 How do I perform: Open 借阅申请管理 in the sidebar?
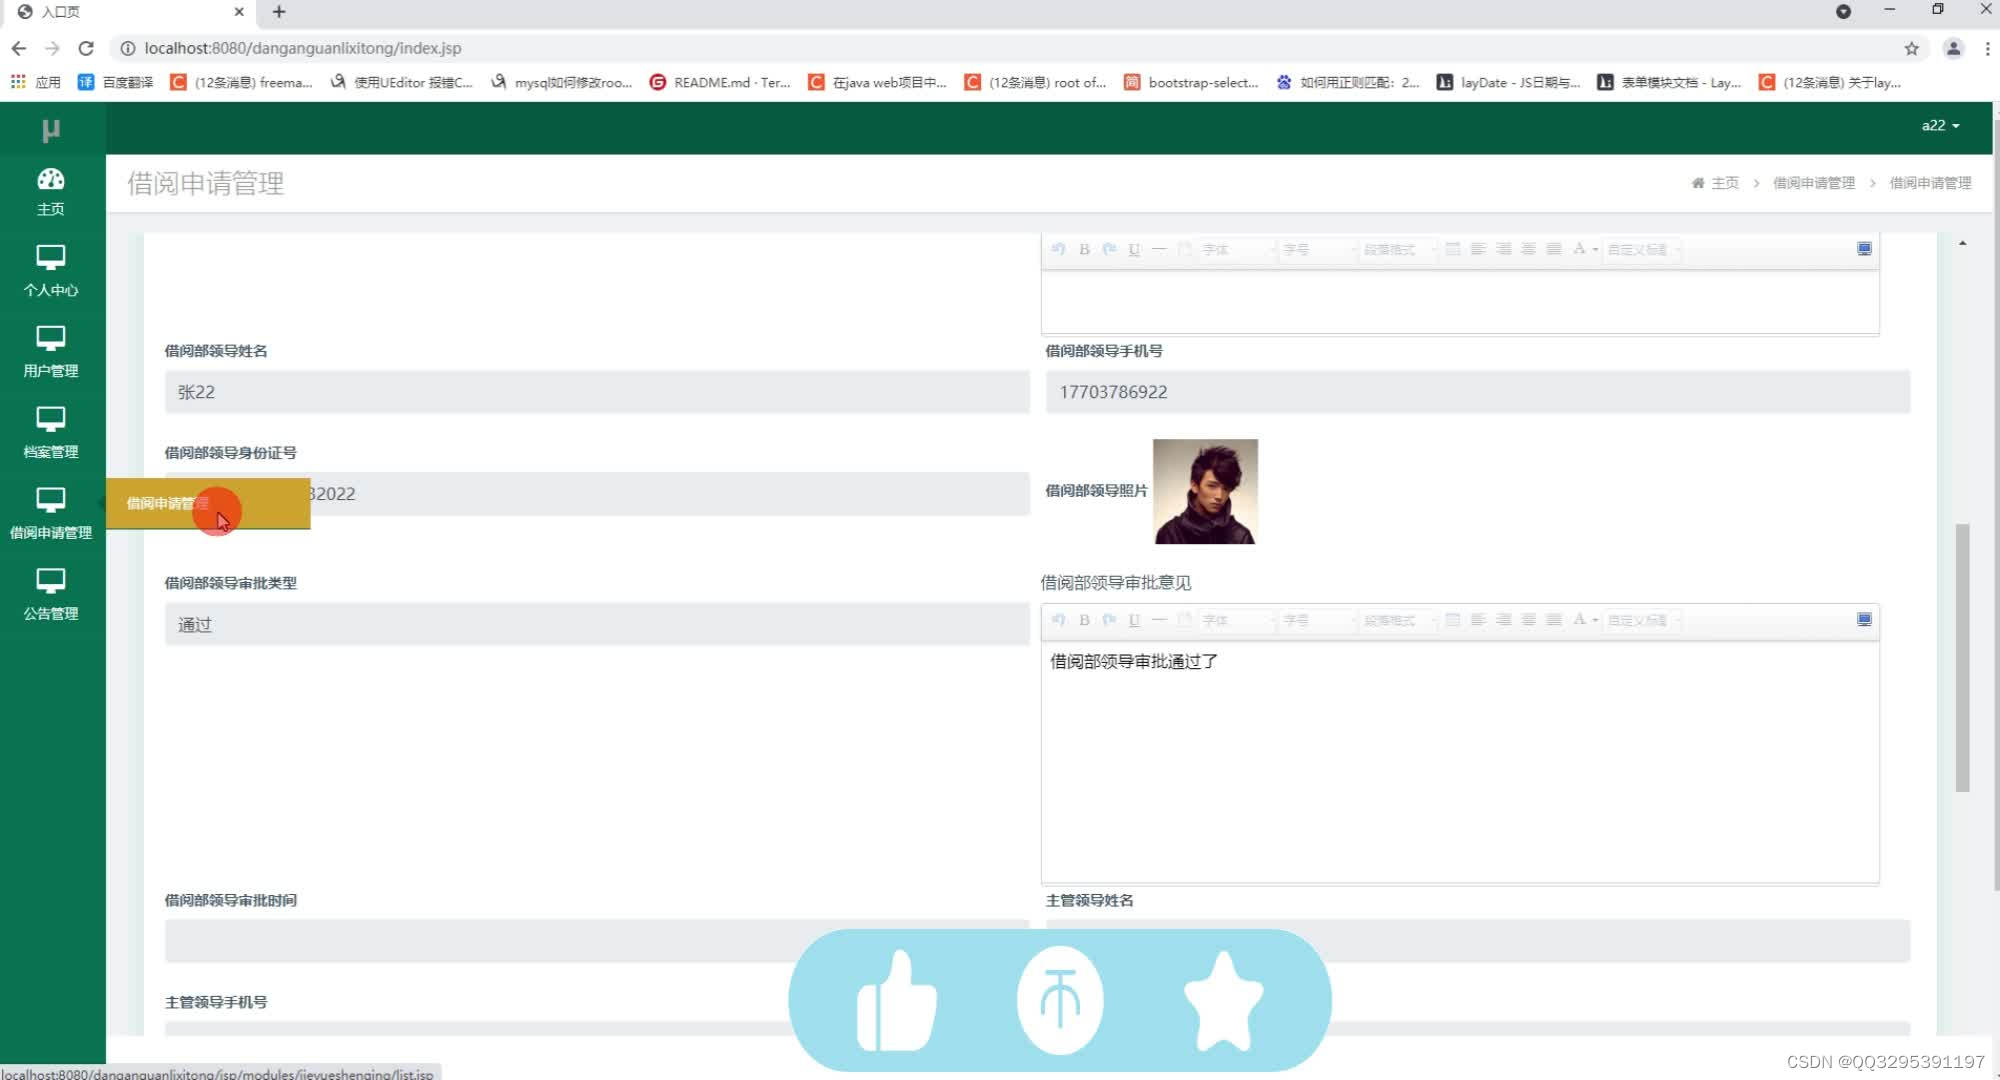(x=51, y=515)
